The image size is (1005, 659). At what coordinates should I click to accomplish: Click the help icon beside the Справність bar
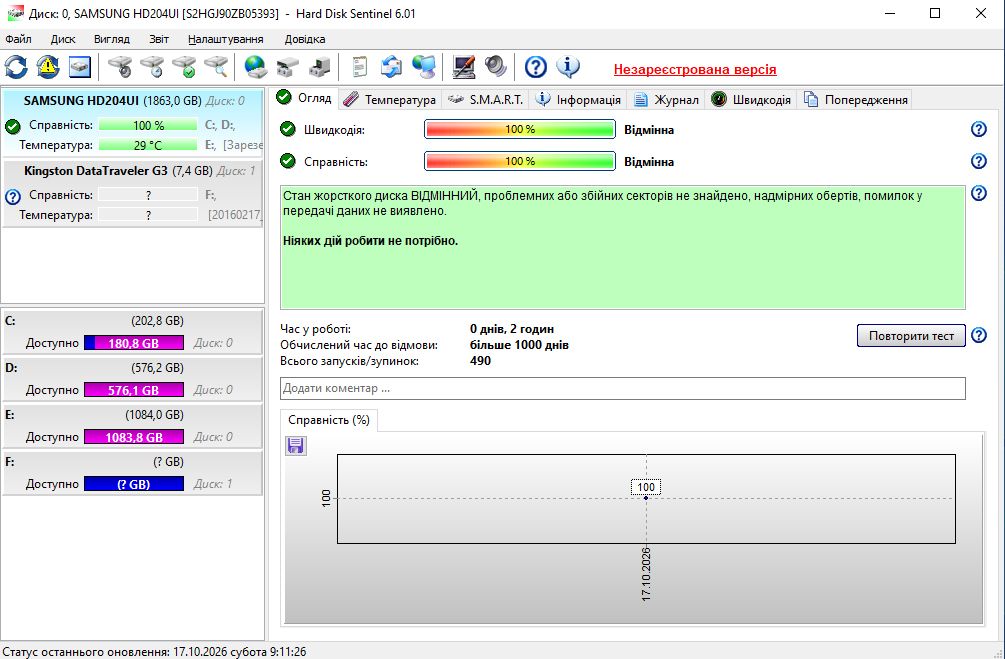[979, 161]
